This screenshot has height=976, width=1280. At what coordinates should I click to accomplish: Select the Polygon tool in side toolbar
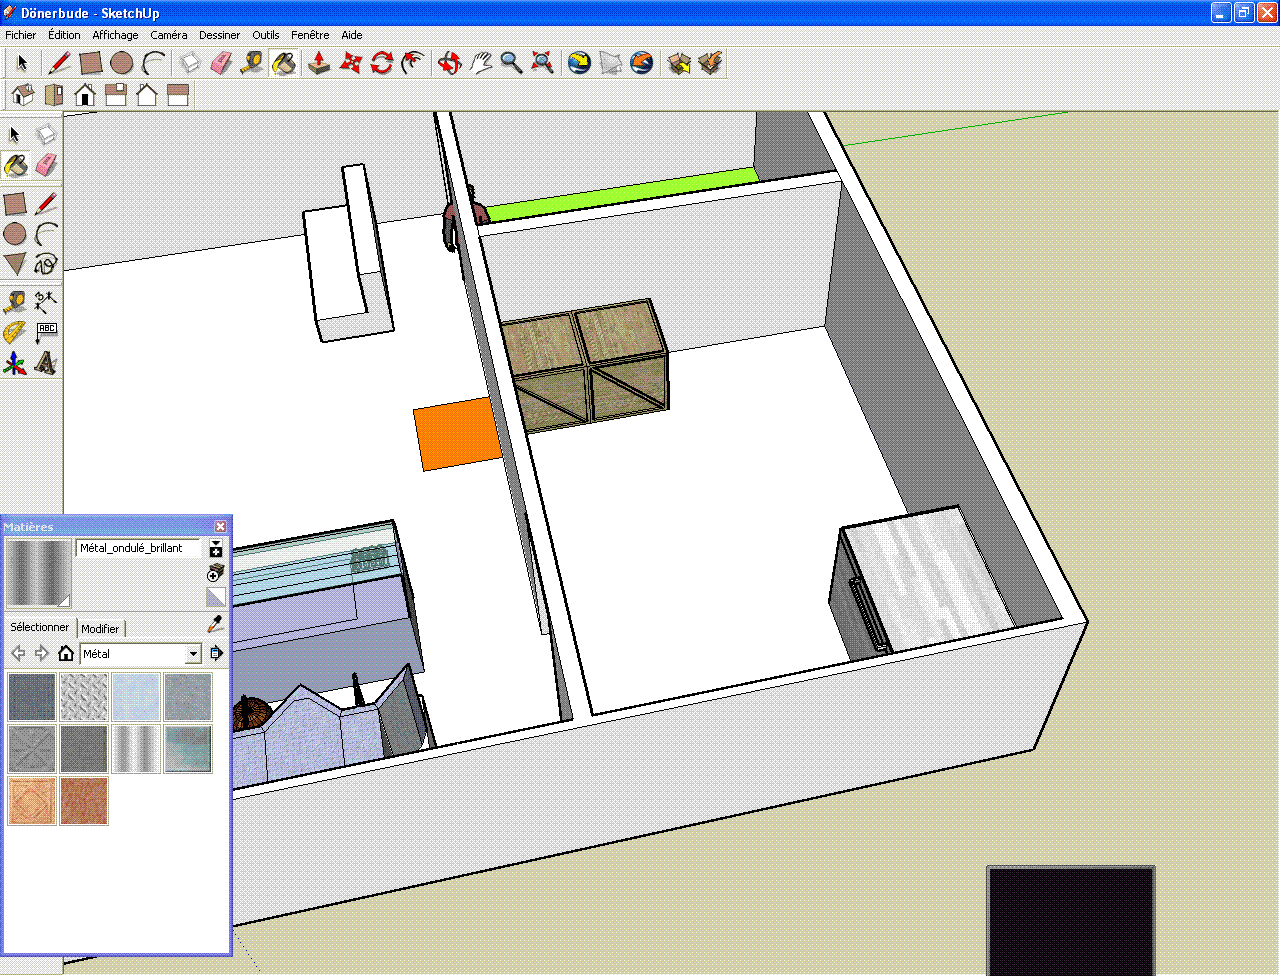click(14, 264)
